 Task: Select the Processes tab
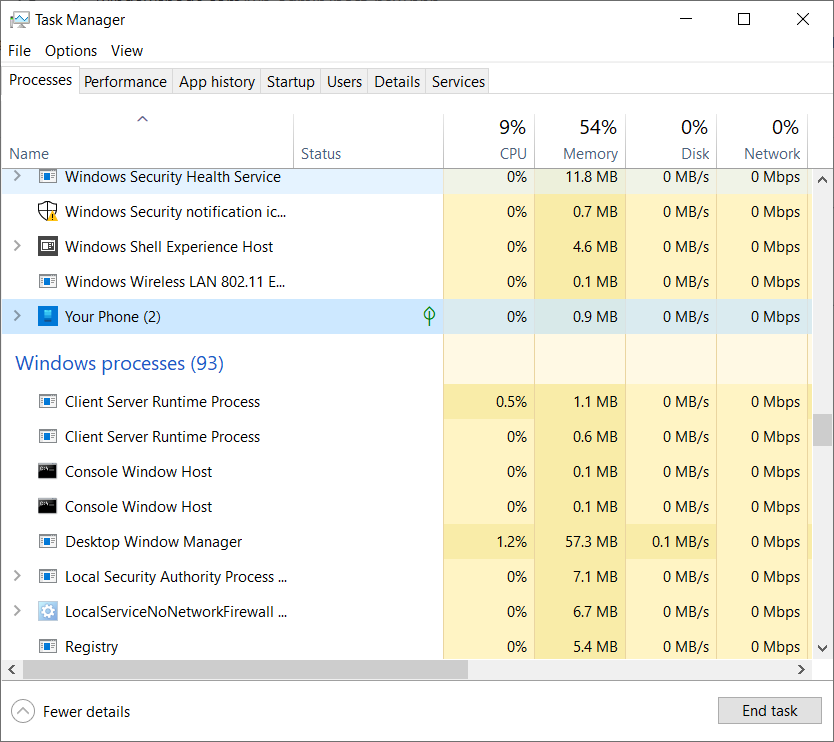coord(40,80)
